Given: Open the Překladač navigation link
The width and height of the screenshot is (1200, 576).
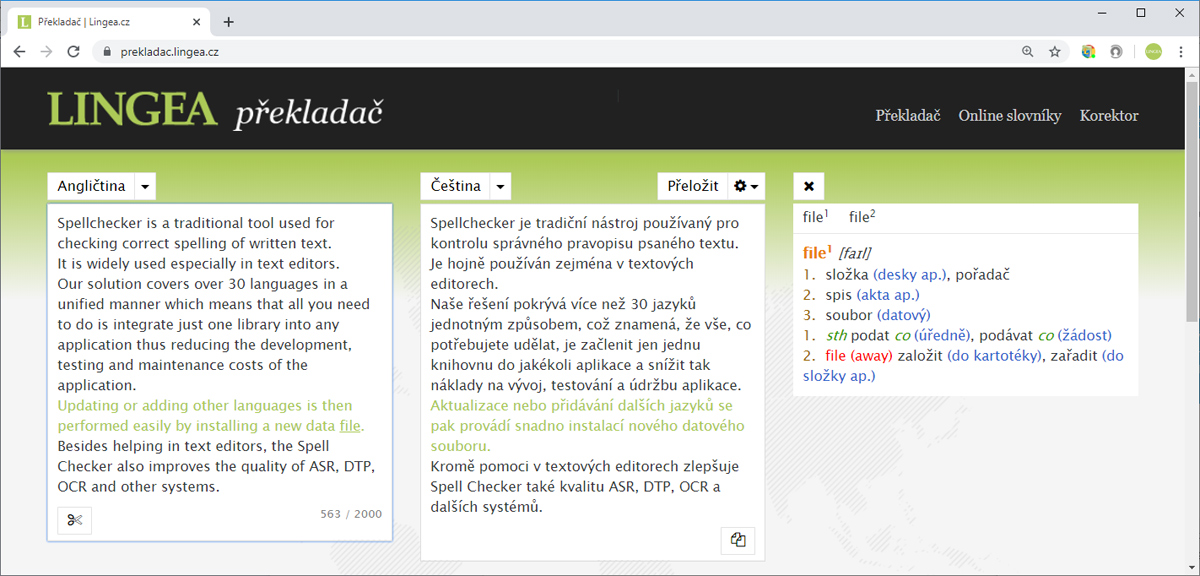Looking at the screenshot, I should point(908,115).
